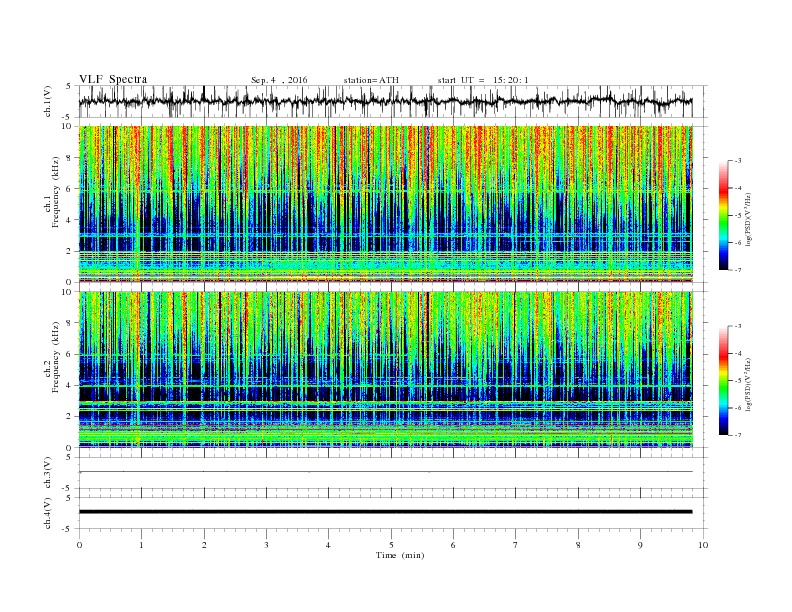792x612 pixels.
Task: Click time axis tick label "8"
Action: (578, 545)
